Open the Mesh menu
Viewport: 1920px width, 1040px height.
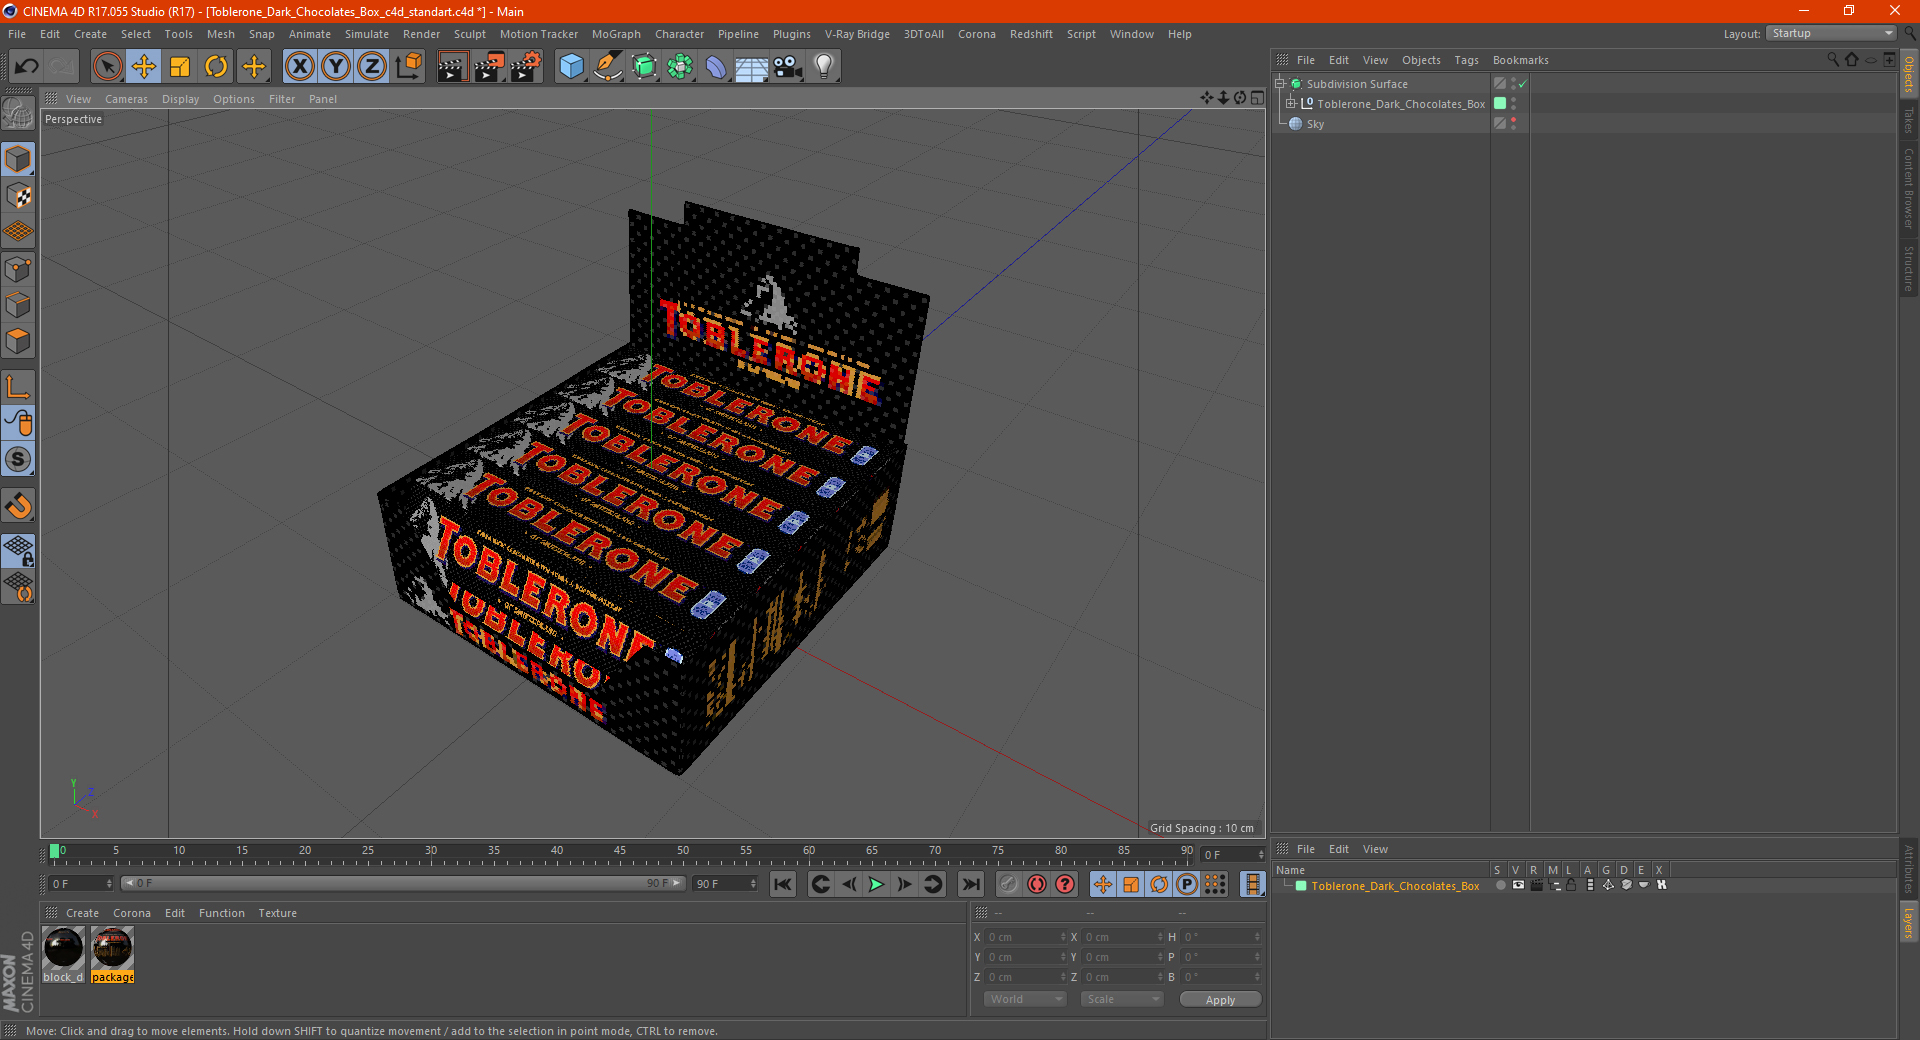coord(220,34)
